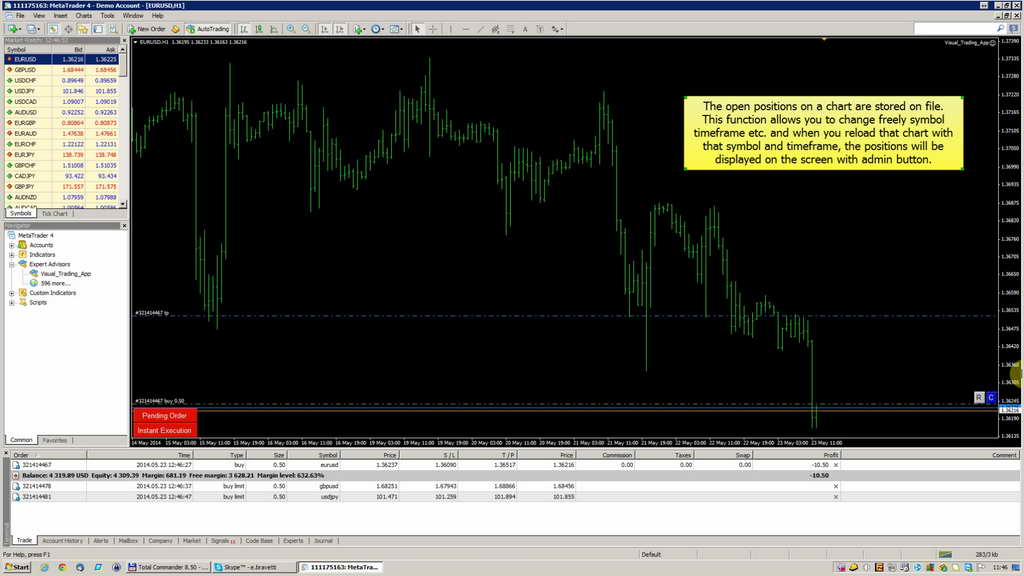Open the Strategy Tester icon
This screenshot has height=576, width=1024.
pyautogui.click(x=113, y=29)
